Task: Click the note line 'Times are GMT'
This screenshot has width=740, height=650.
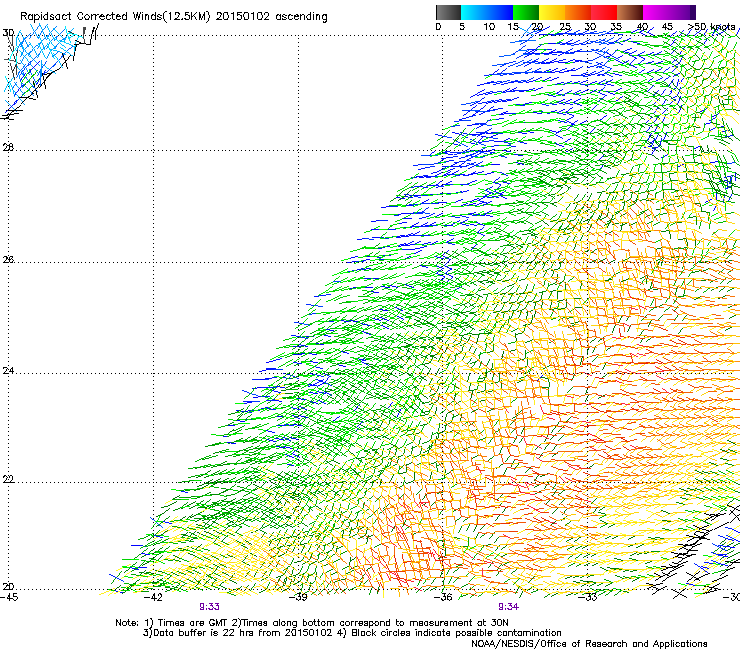Action: (193, 623)
